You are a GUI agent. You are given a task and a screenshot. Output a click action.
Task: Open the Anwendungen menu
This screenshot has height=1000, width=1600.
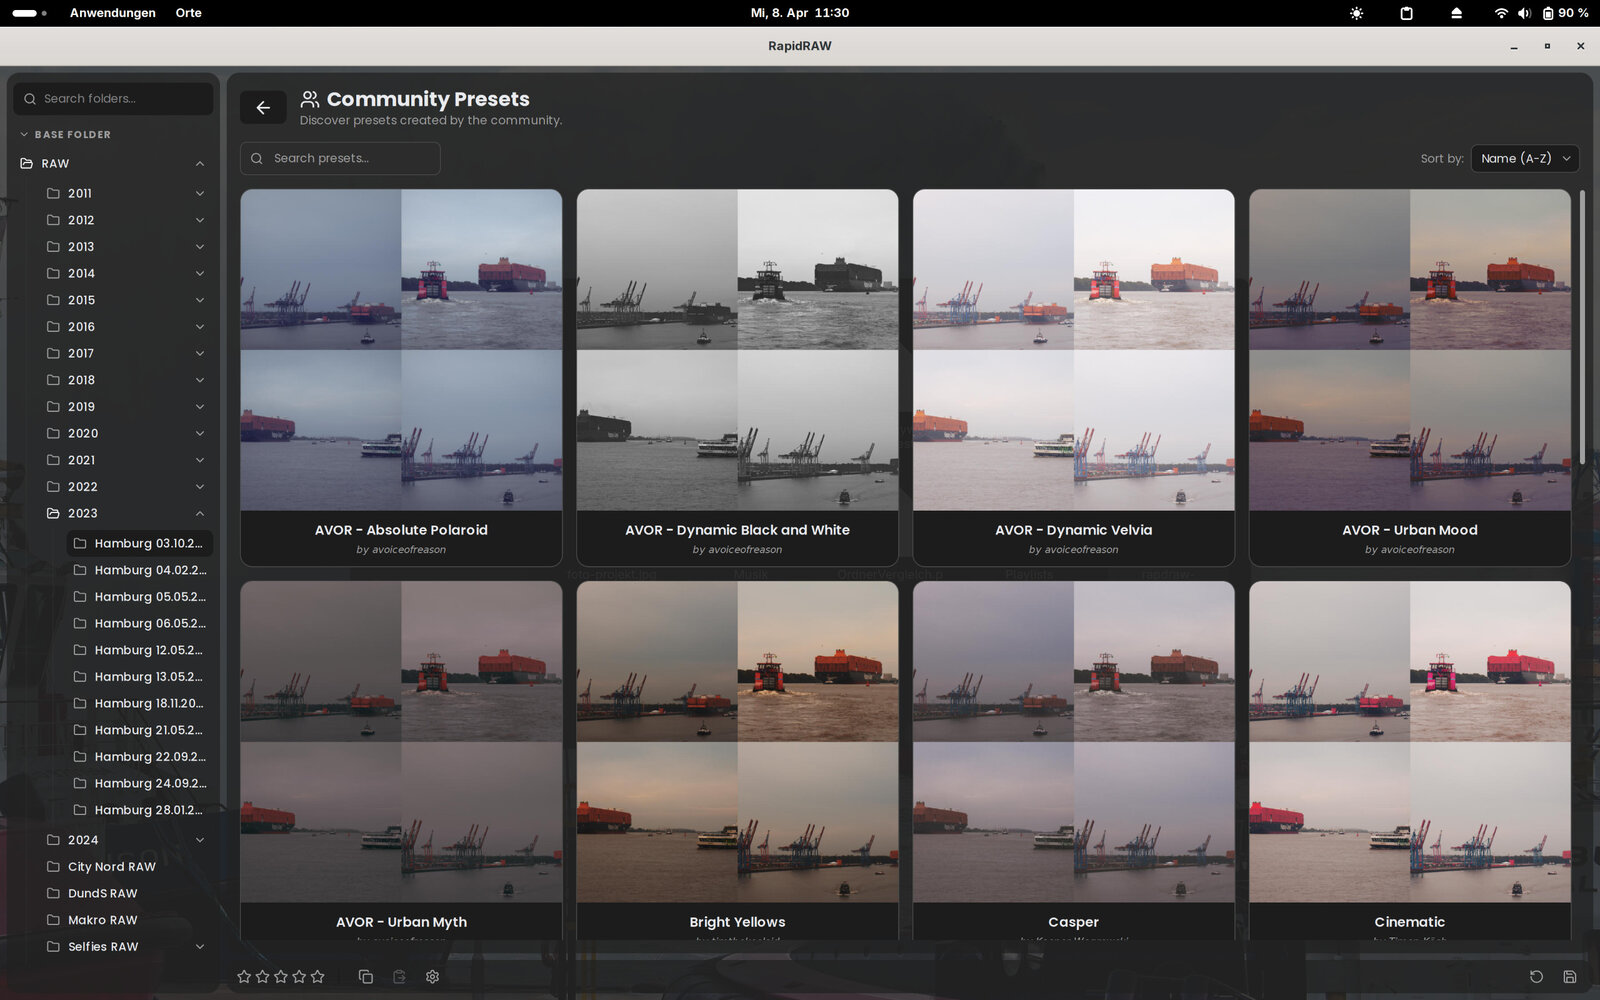coord(112,13)
